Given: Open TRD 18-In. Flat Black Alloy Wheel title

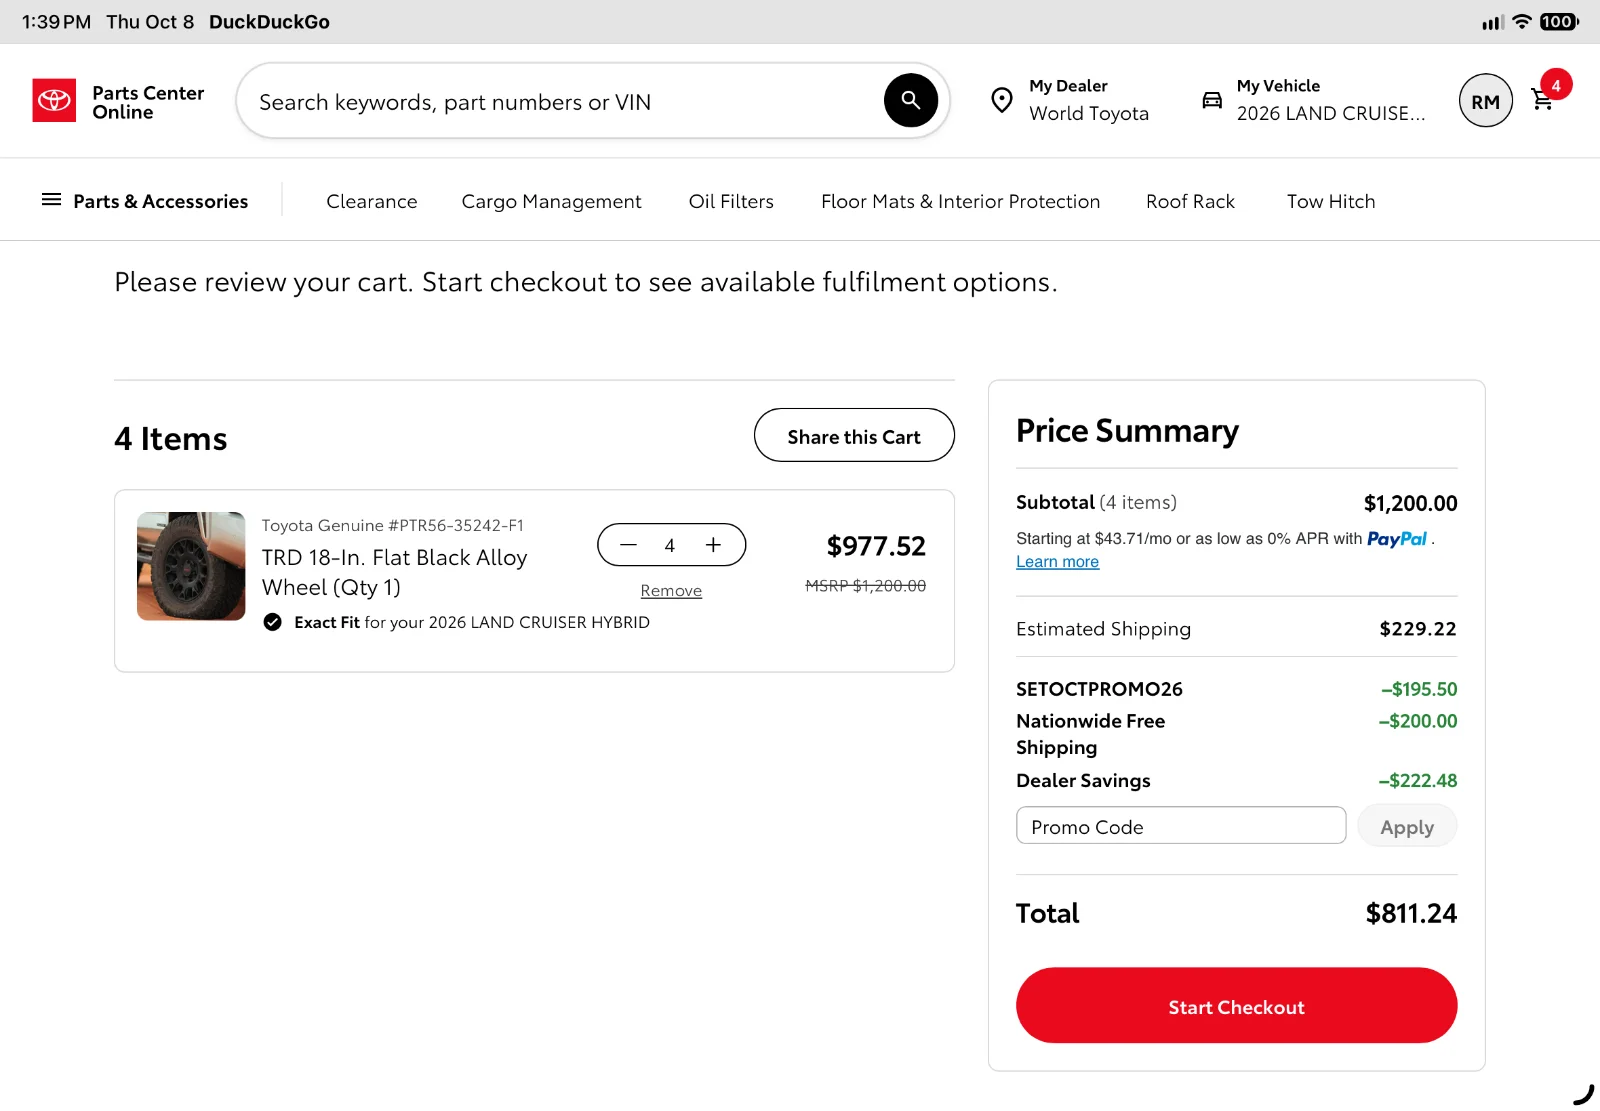Looking at the screenshot, I should [x=394, y=572].
